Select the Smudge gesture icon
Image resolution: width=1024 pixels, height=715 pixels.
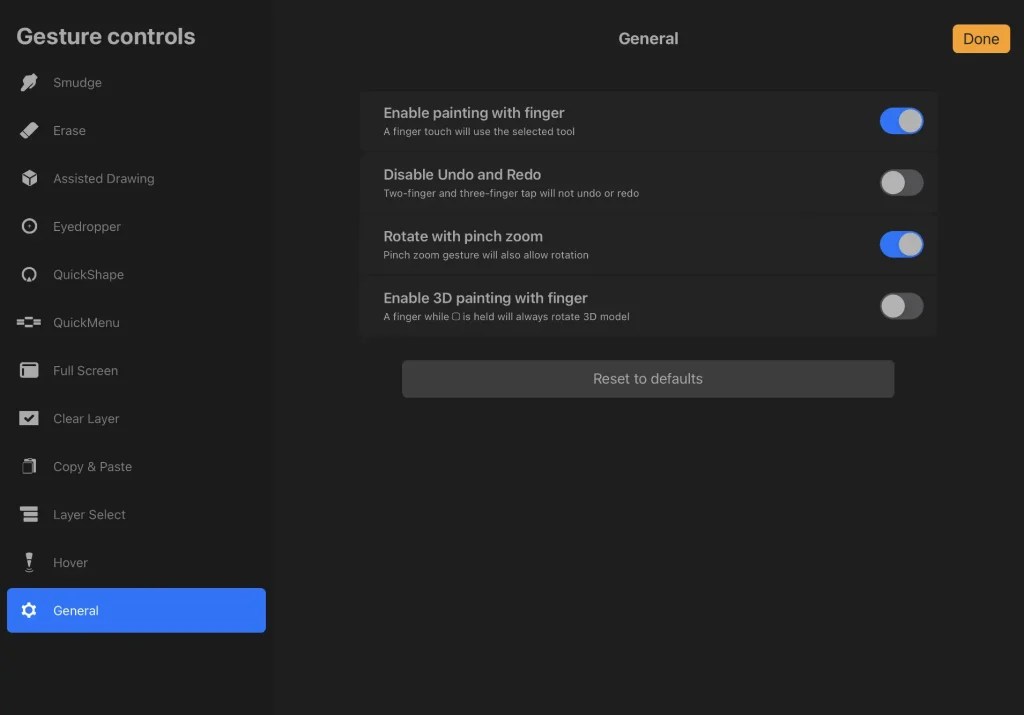coord(30,82)
